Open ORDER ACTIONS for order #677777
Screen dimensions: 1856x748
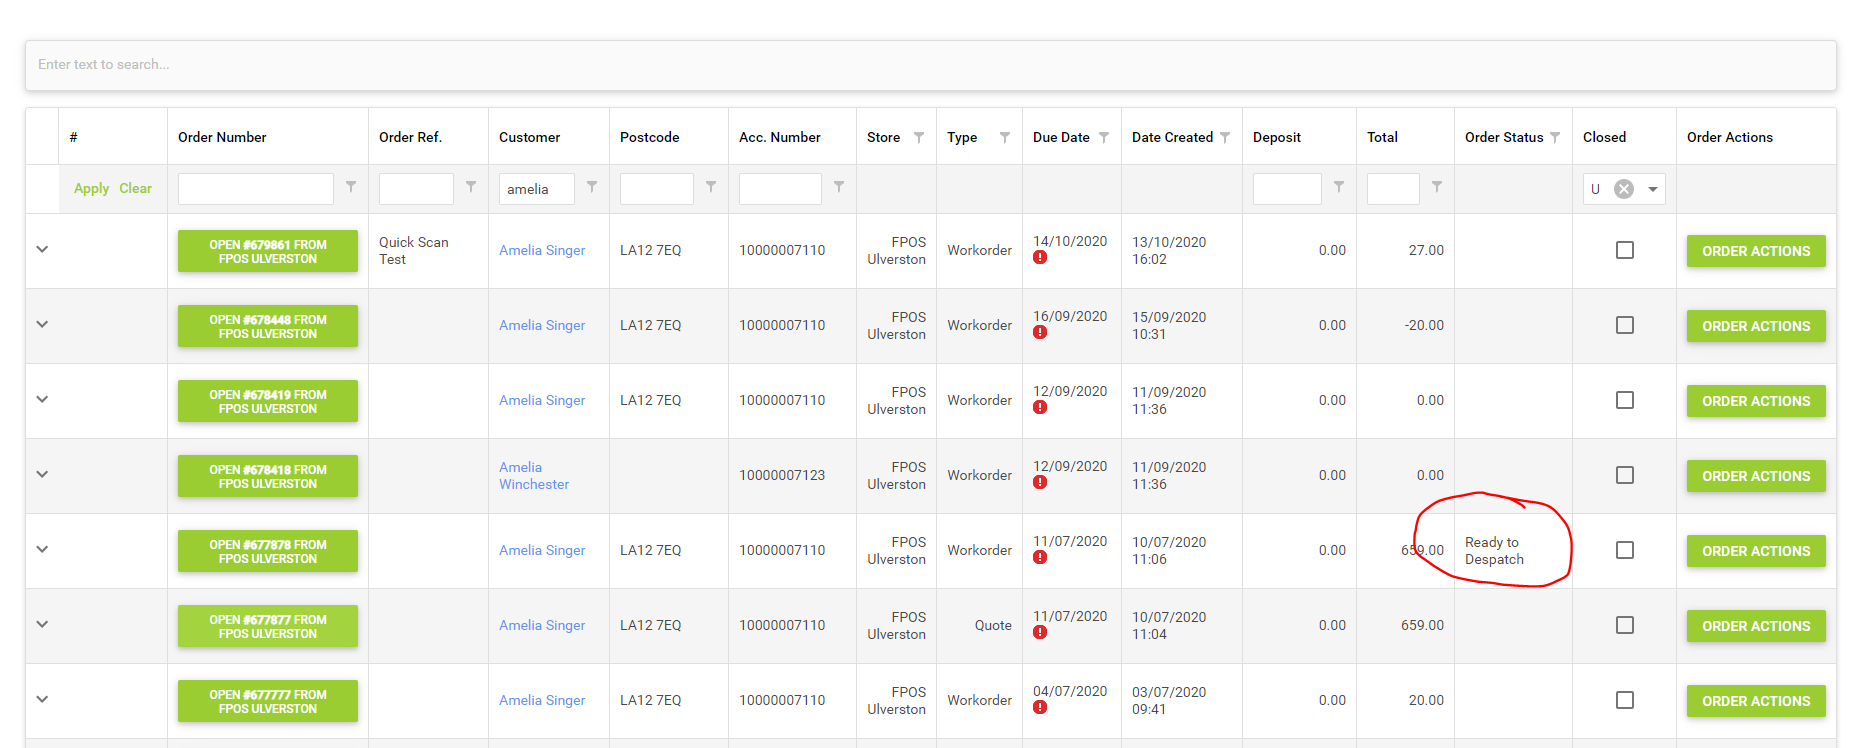click(1756, 701)
